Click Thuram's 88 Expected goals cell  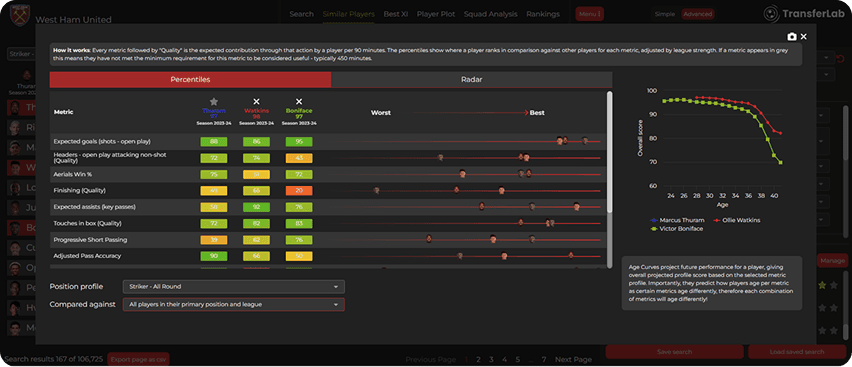(x=214, y=141)
